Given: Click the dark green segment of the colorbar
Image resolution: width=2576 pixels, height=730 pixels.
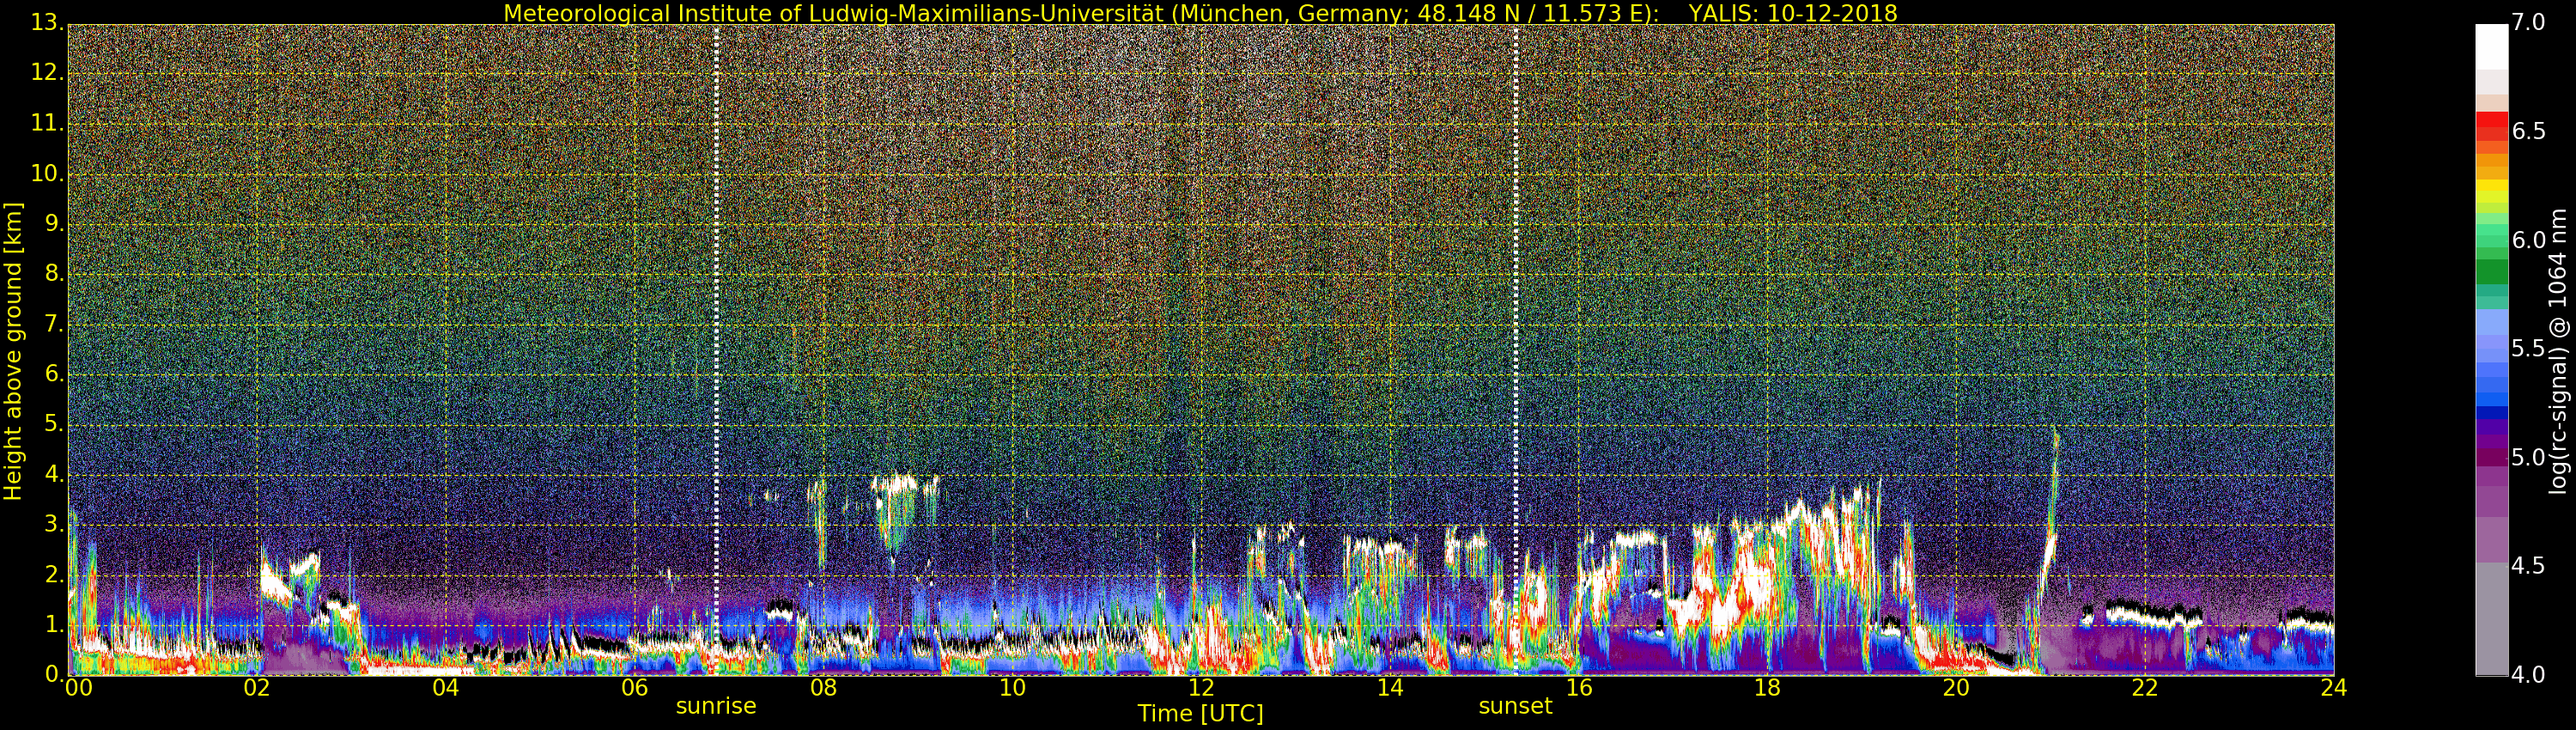Looking at the screenshot, I should point(2491,272).
